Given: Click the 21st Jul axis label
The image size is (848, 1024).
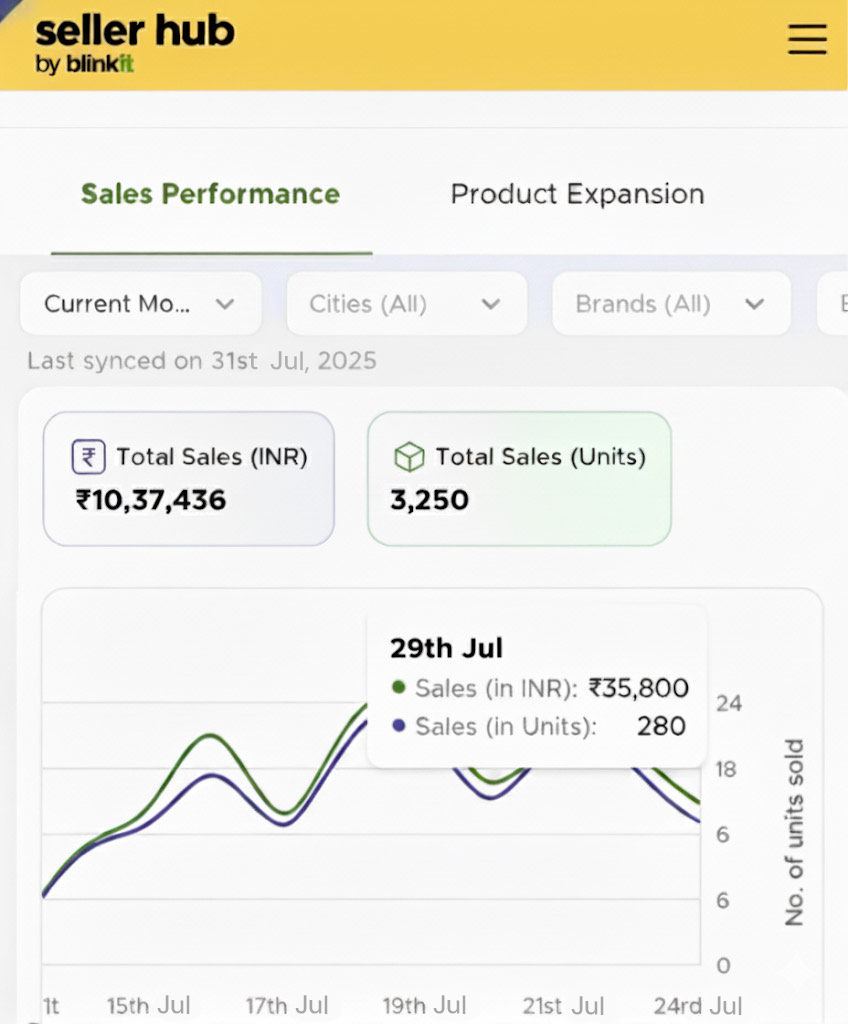Looking at the screenshot, I should pyautogui.click(x=563, y=1005).
